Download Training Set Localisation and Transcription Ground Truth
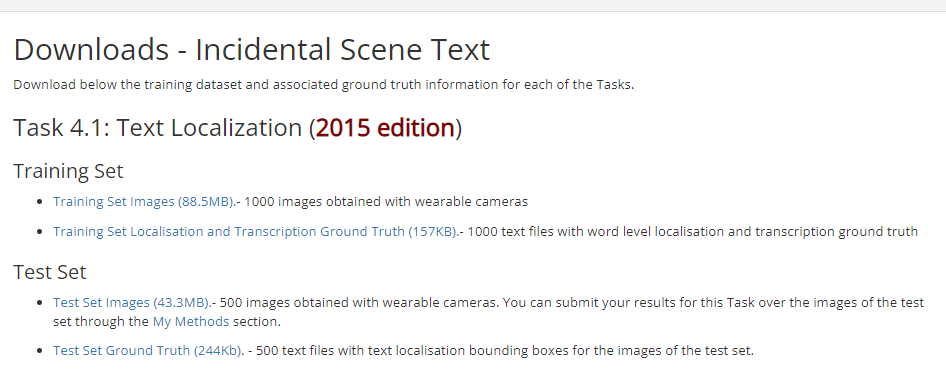The height and width of the screenshot is (375, 946). click(255, 232)
